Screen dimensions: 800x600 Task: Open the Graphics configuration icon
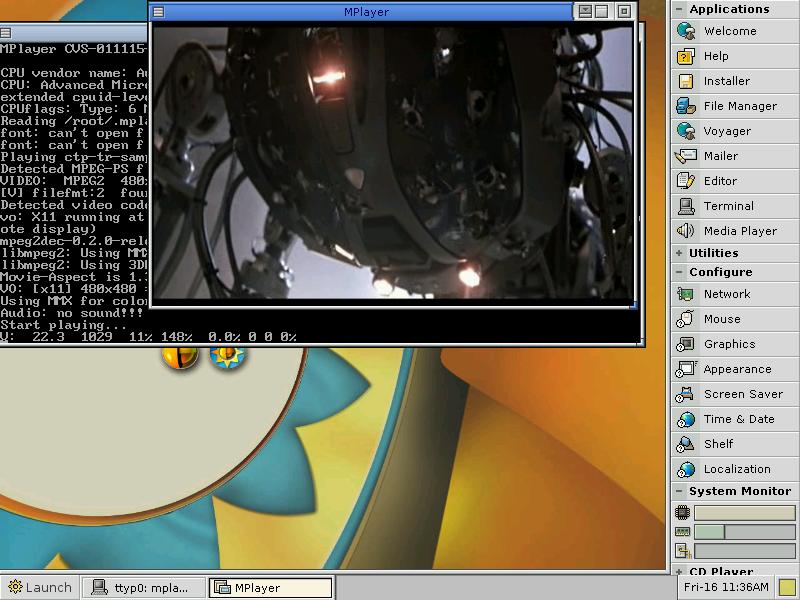[686, 344]
